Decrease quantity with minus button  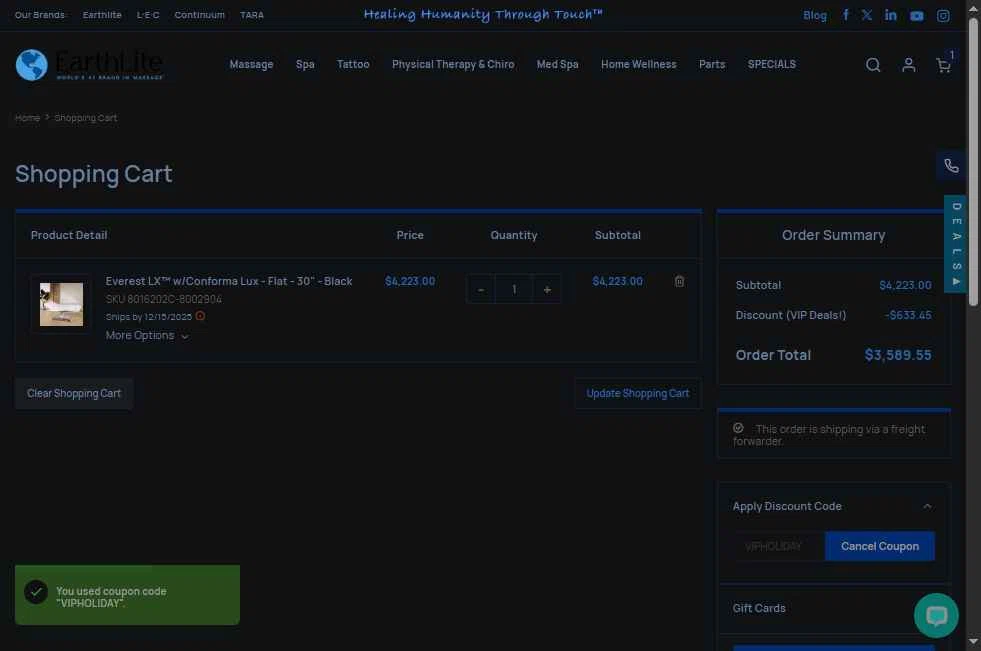[x=480, y=290]
